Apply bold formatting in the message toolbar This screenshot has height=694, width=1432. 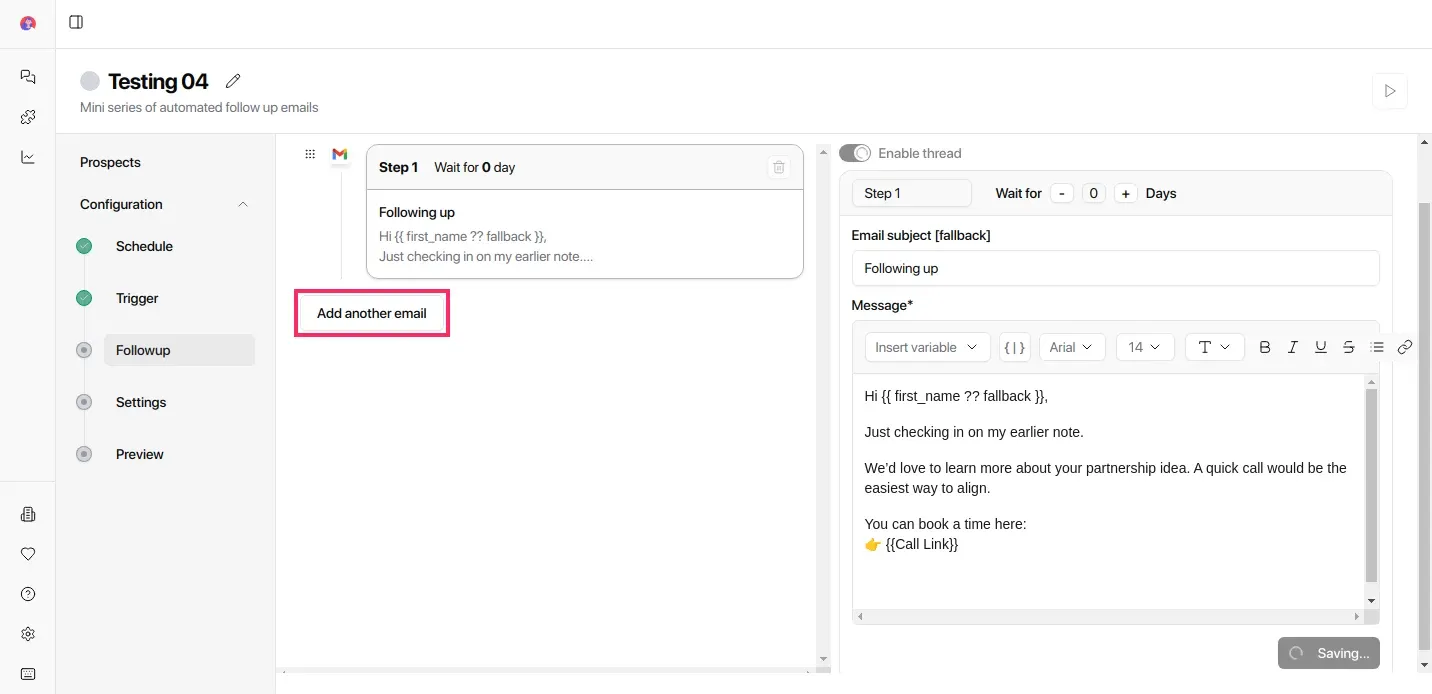tap(1265, 347)
